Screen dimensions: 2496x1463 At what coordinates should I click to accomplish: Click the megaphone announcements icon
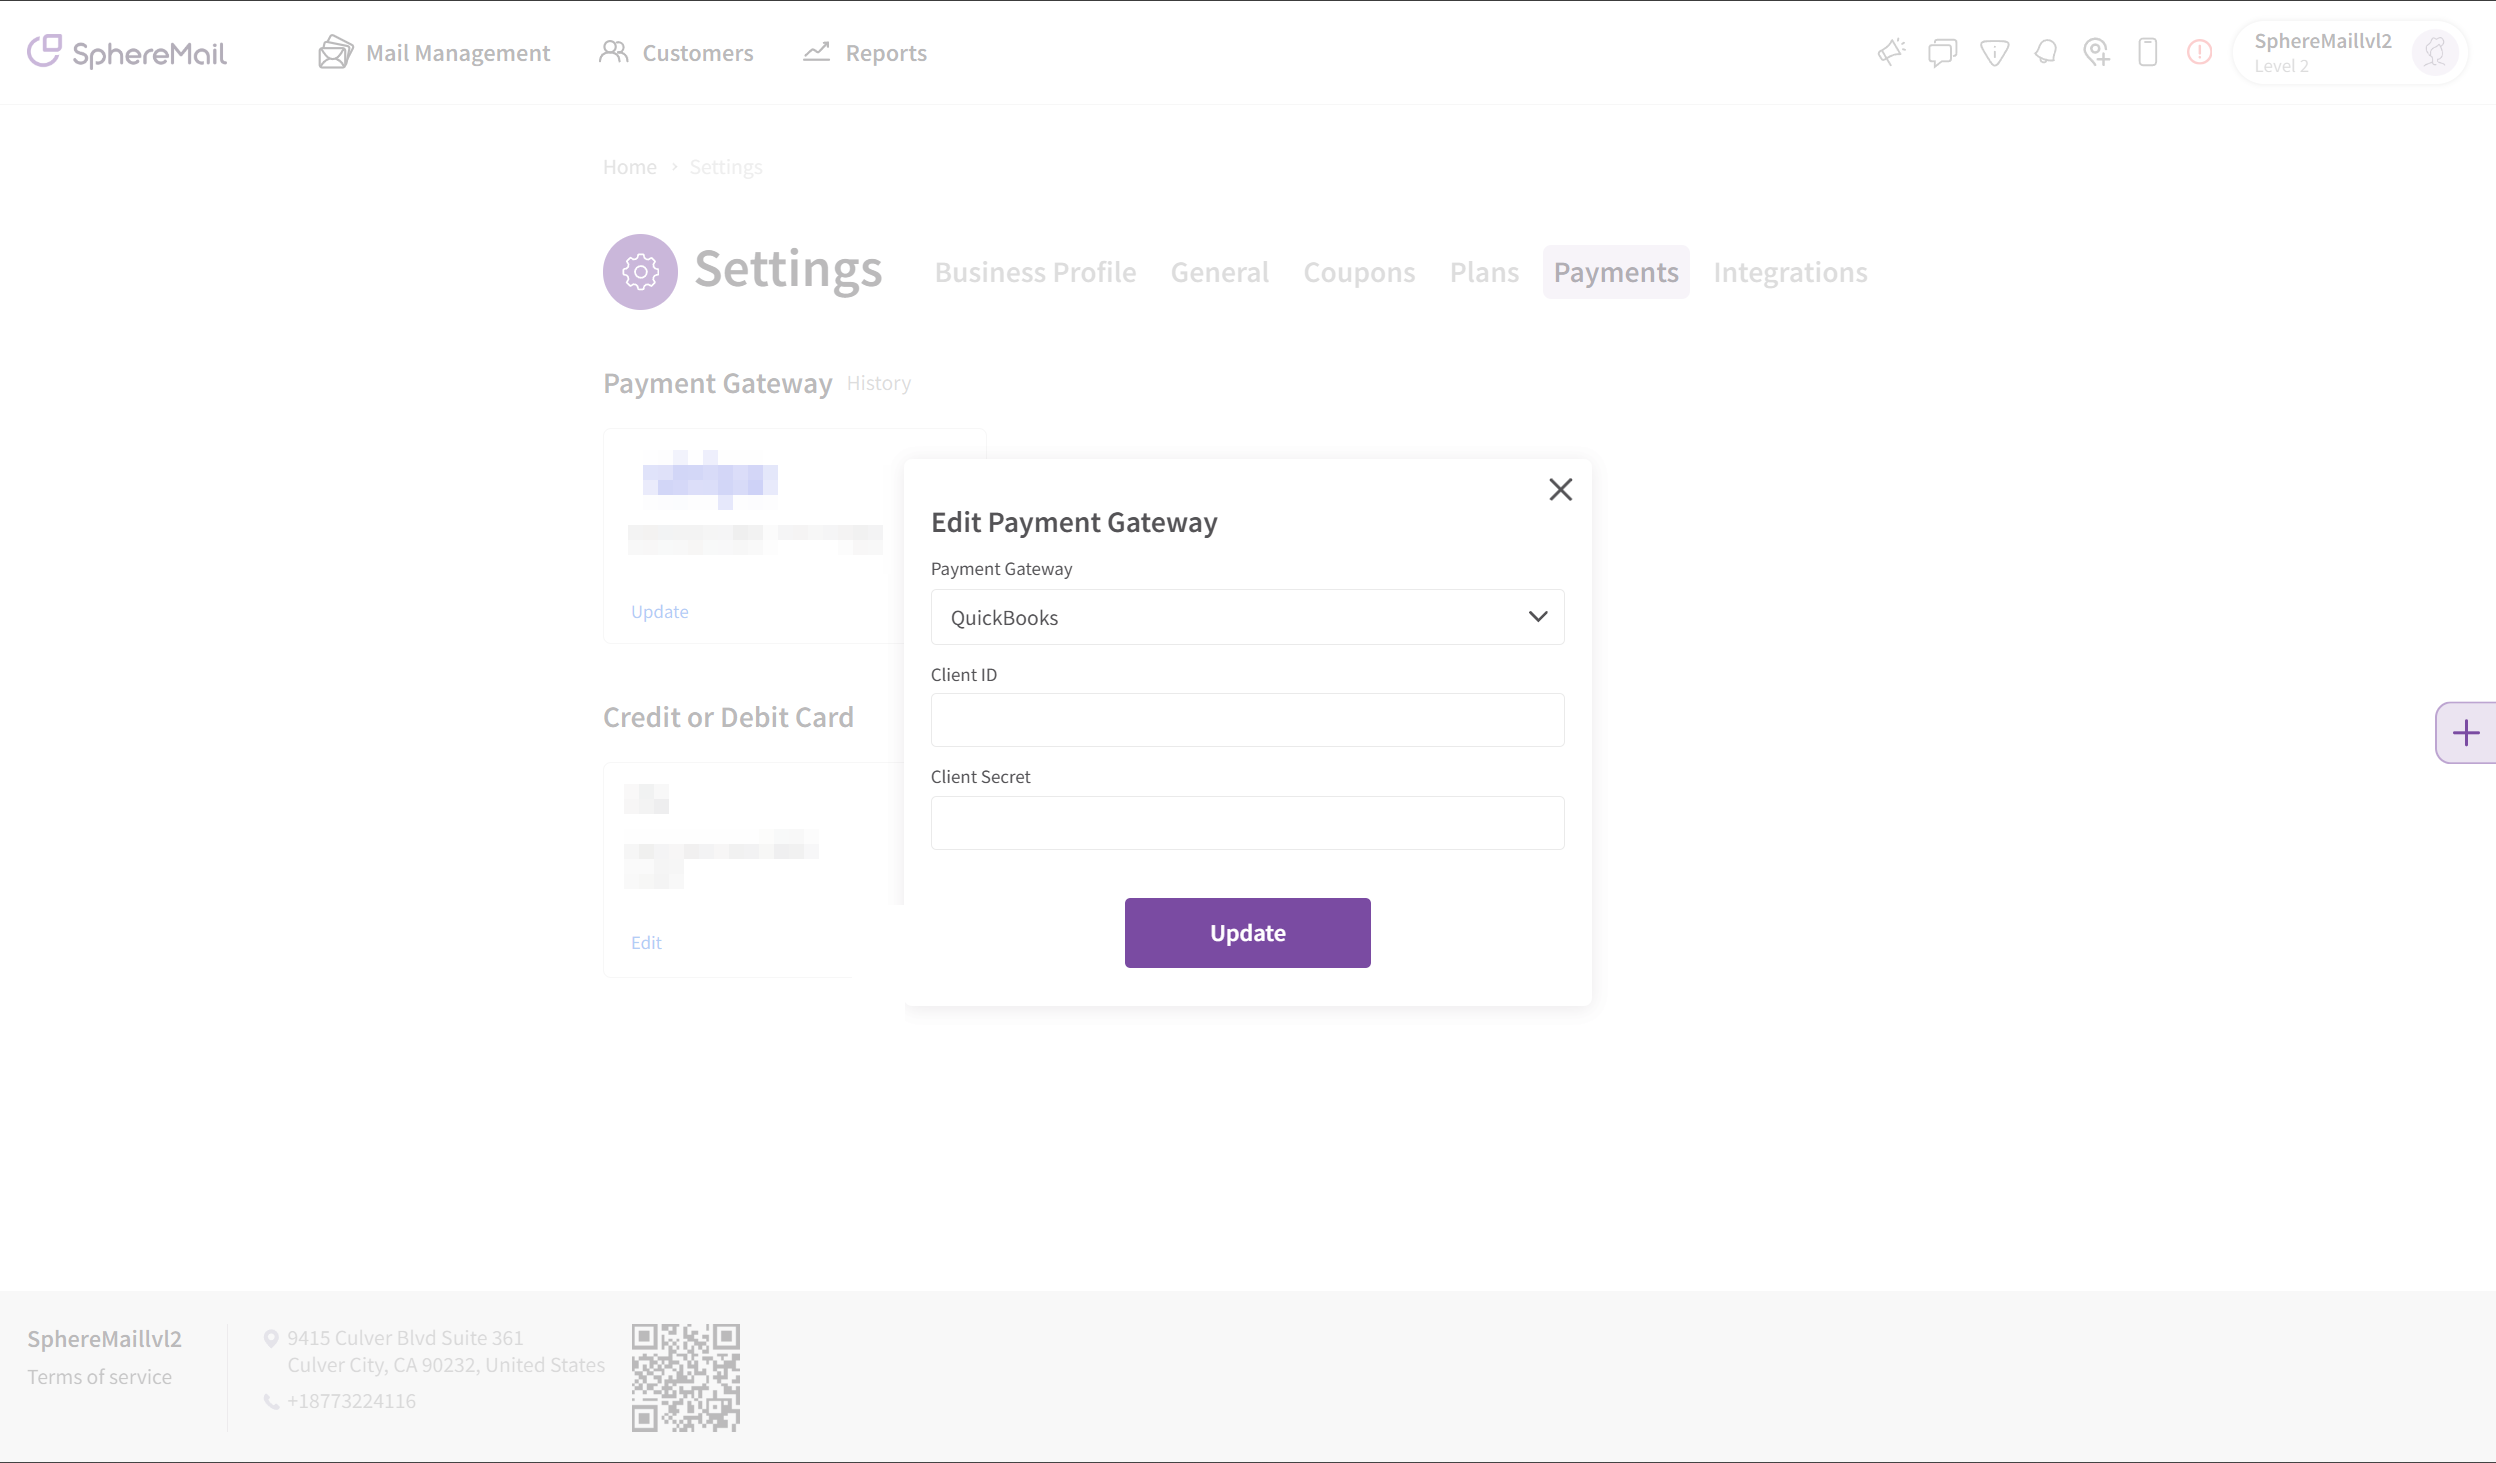pos(1891,52)
